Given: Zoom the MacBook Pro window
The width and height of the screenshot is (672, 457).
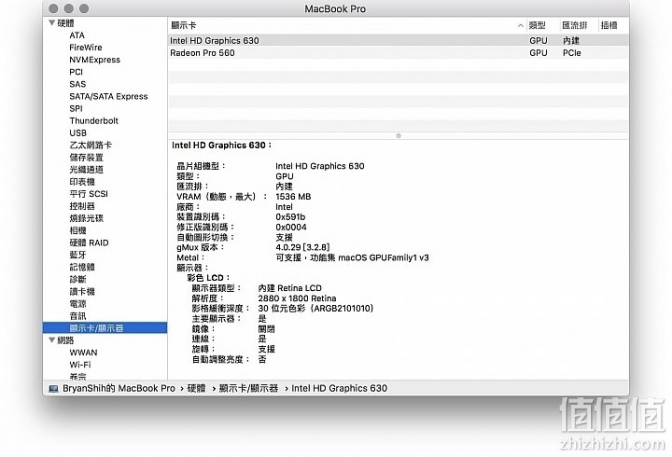Looking at the screenshot, I should [84, 8].
